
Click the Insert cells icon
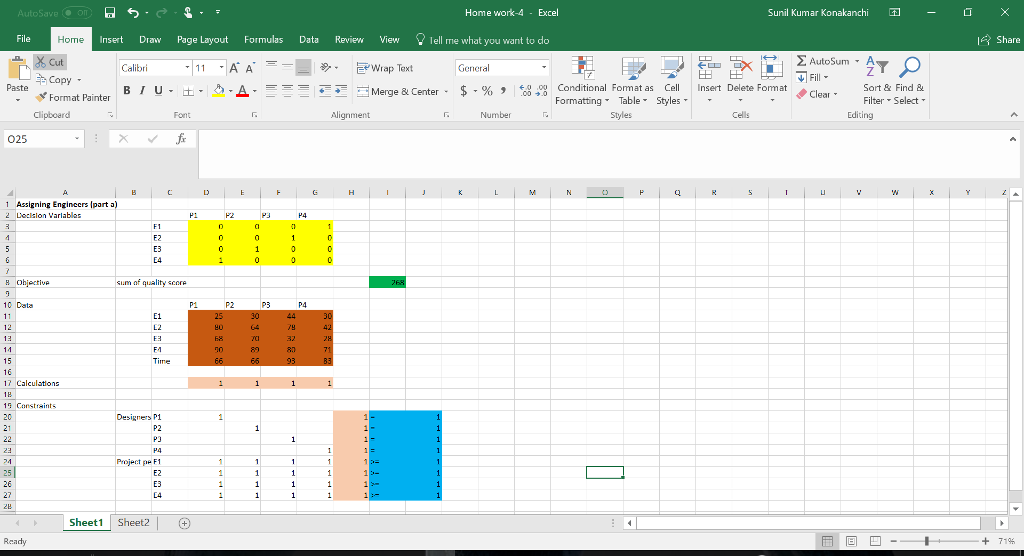[x=709, y=67]
